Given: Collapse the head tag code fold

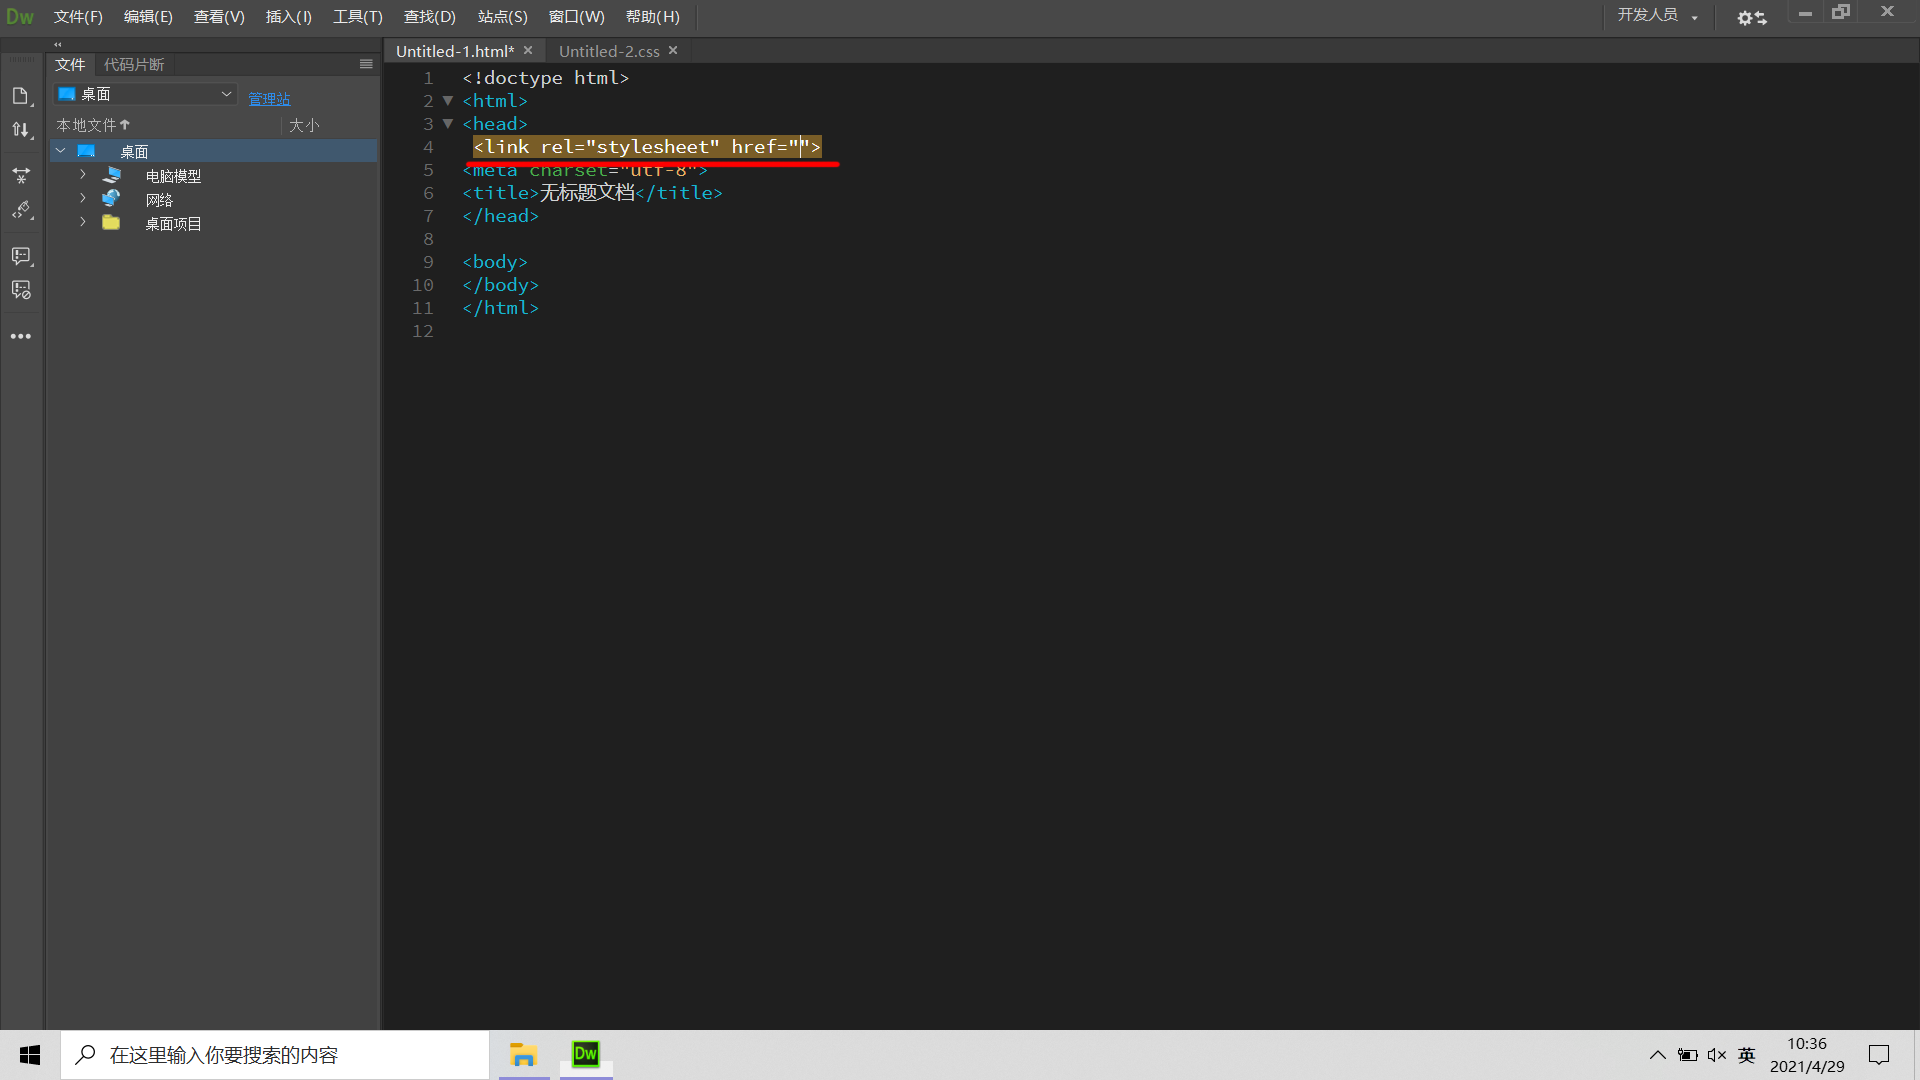Looking at the screenshot, I should (x=448, y=124).
